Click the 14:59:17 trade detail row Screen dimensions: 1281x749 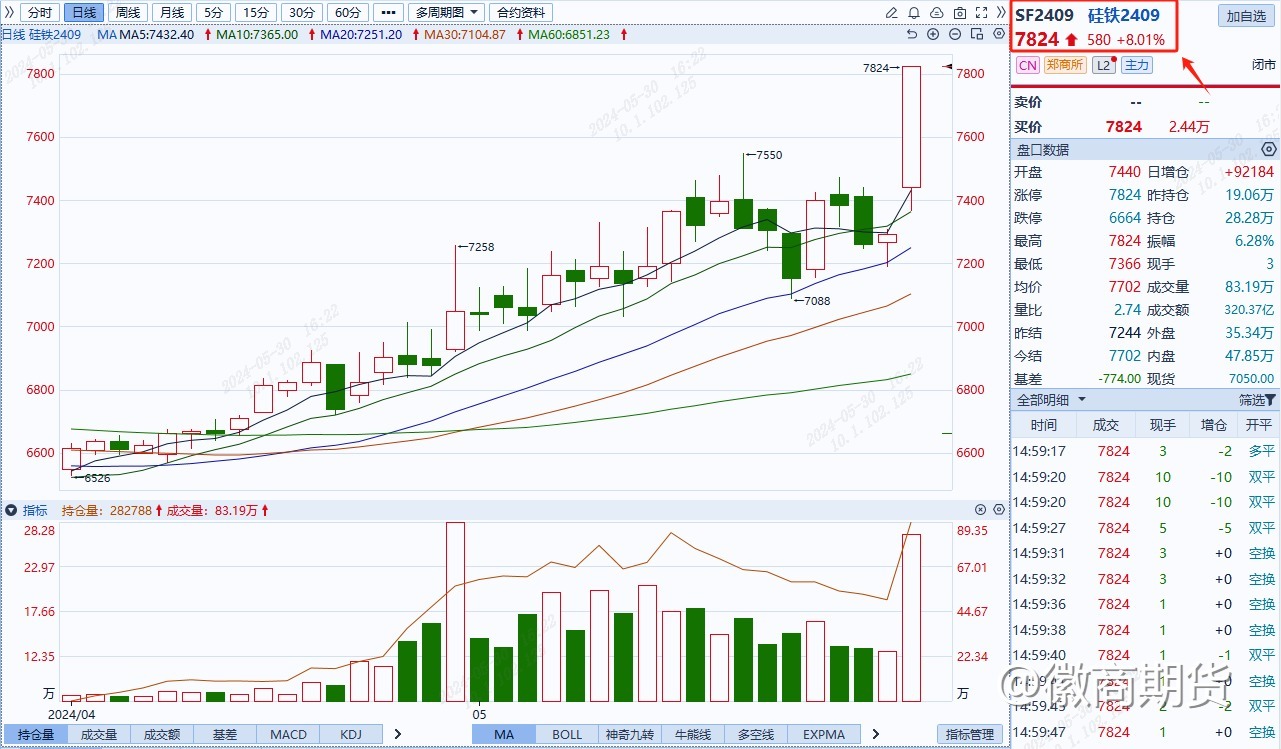point(1145,452)
